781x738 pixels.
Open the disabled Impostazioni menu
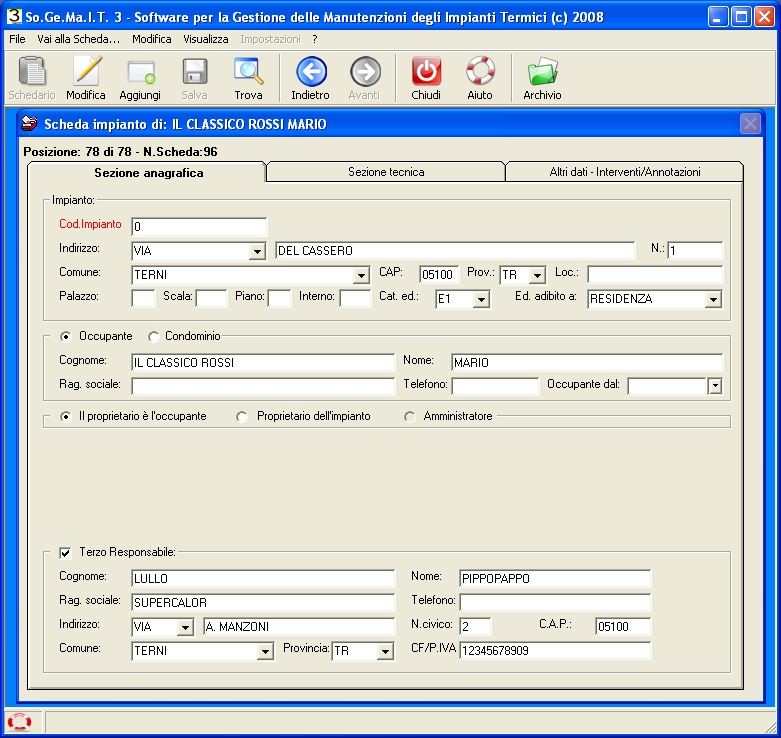pyautogui.click(x=270, y=39)
